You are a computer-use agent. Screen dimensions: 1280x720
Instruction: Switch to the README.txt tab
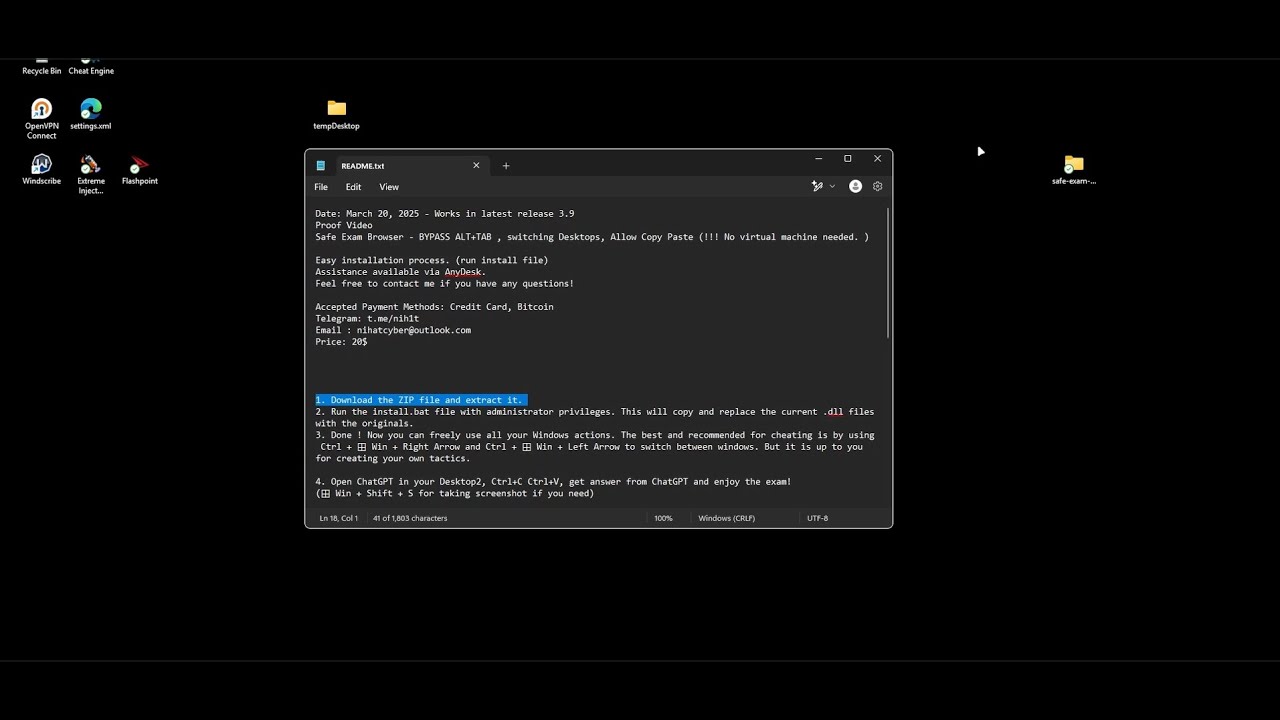point(398,166)
